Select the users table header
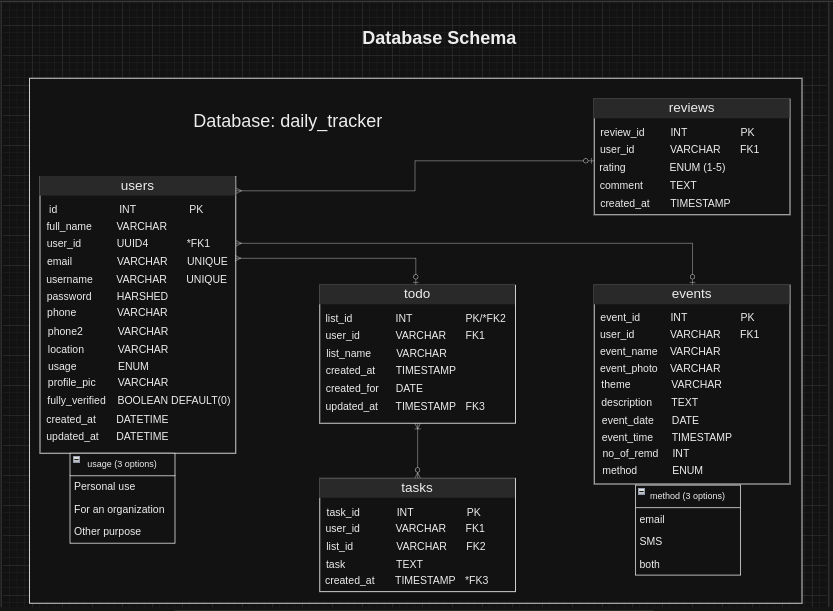 point(138,186)
